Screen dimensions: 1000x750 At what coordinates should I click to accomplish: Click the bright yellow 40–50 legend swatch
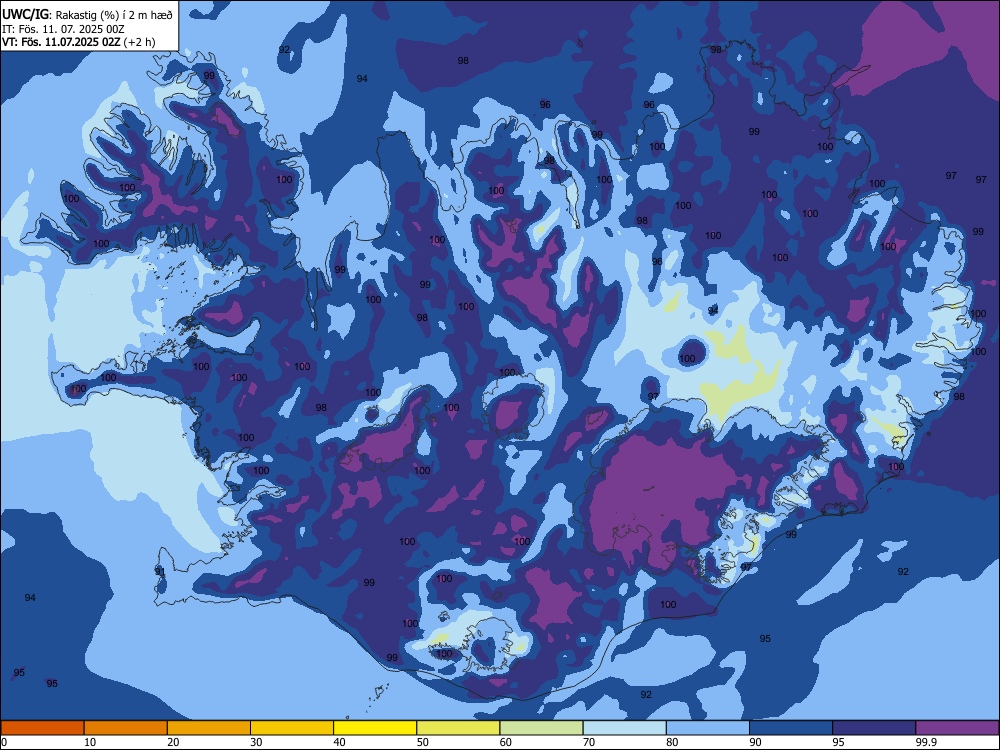[375, 728]
